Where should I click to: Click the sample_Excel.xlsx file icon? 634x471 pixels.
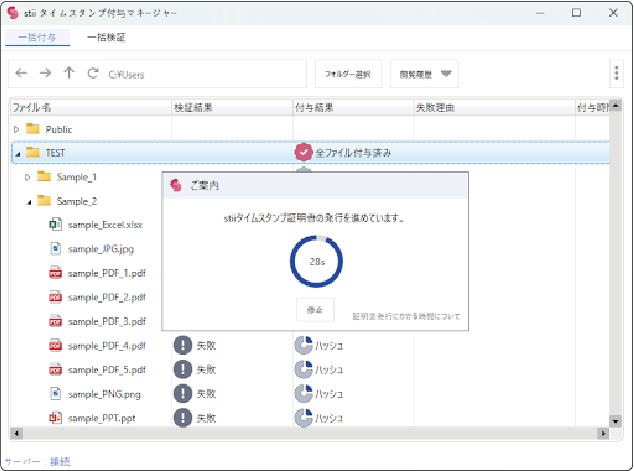56,225
